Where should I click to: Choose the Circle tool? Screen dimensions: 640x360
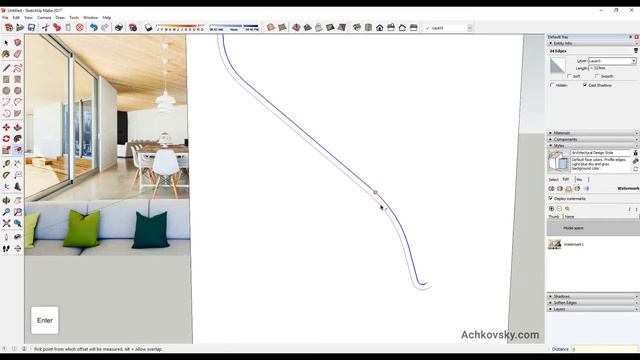pos(6,91)
